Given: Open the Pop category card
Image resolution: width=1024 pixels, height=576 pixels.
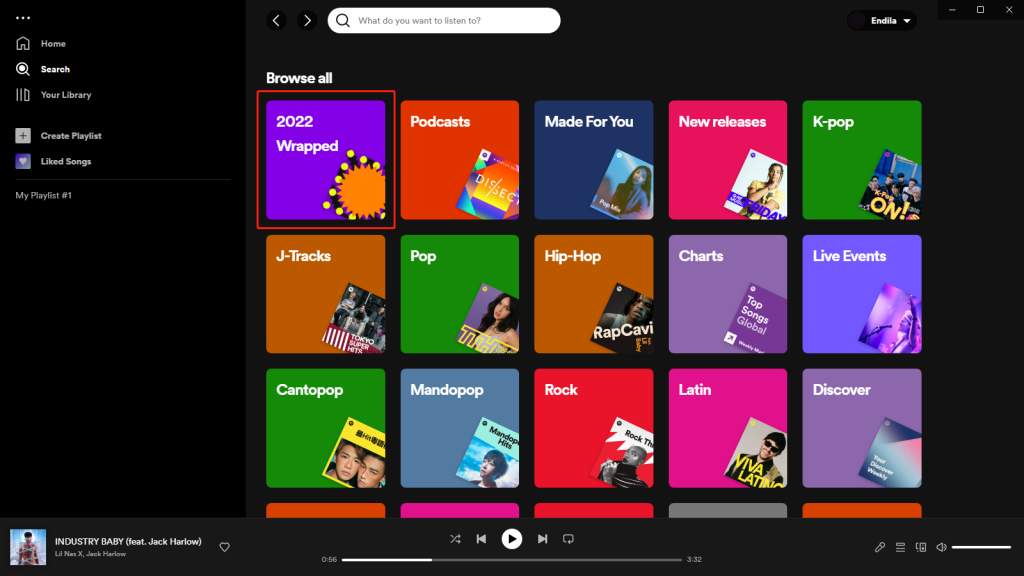Looking at the screenshot, I should (x=460, y=294).
